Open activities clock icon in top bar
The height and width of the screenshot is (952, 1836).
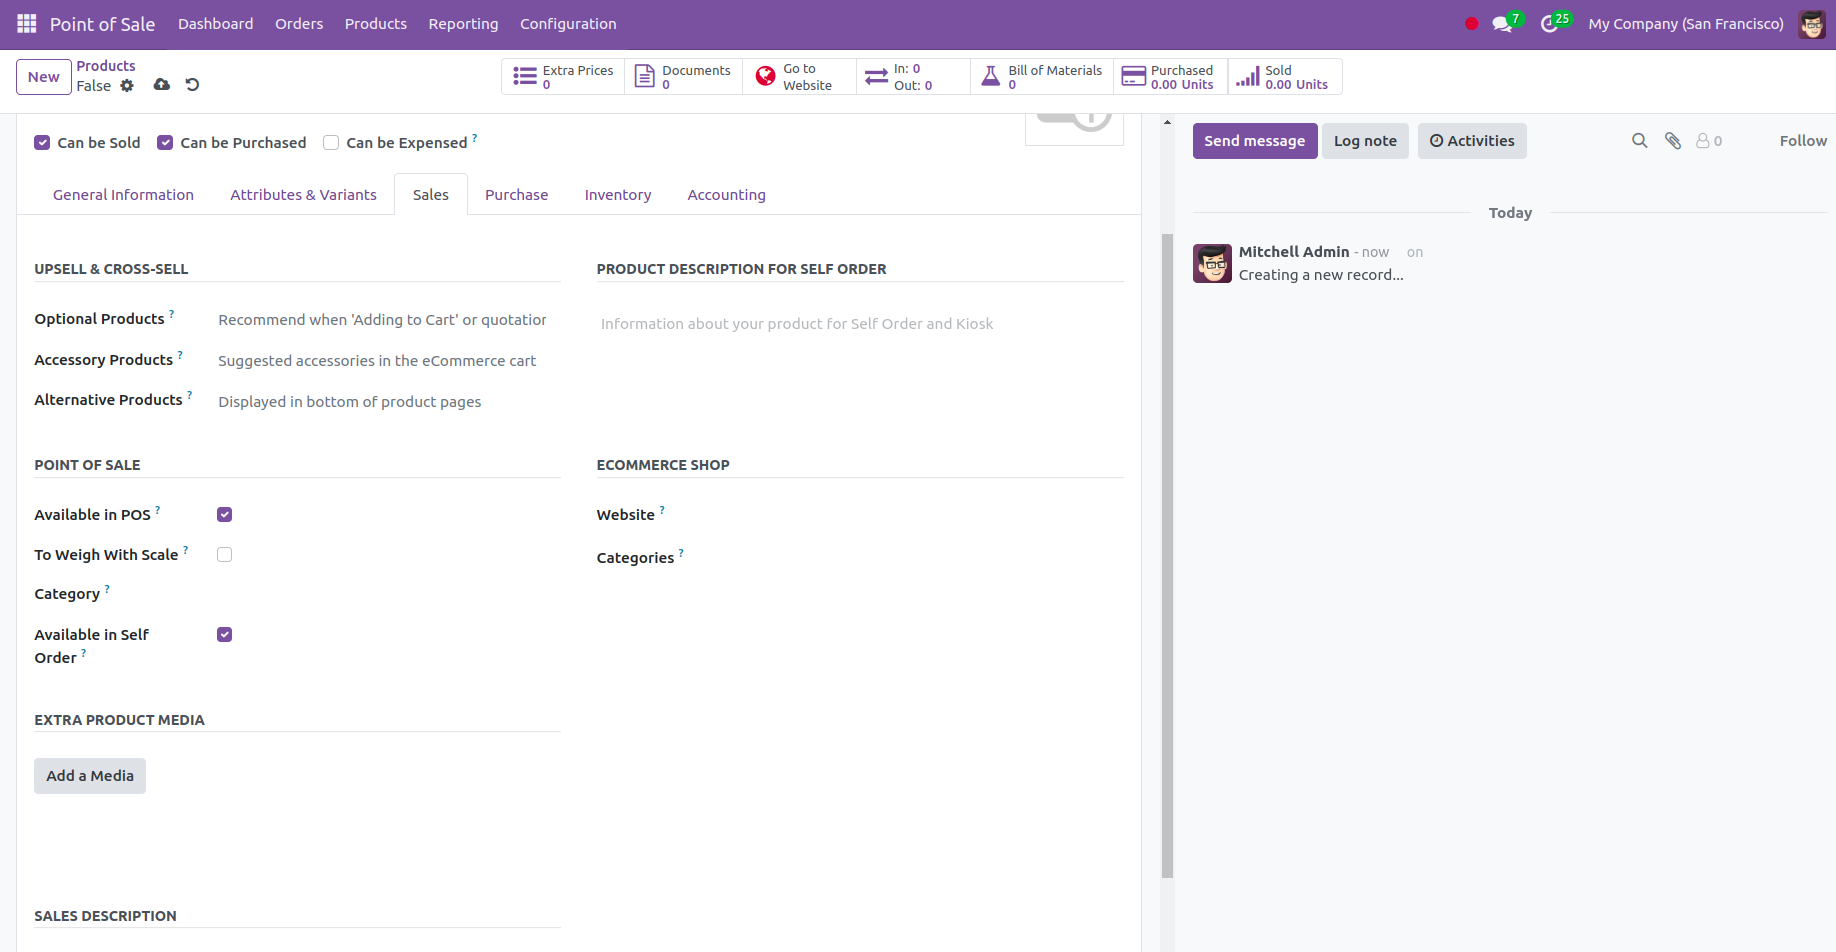pos(1549,24)
